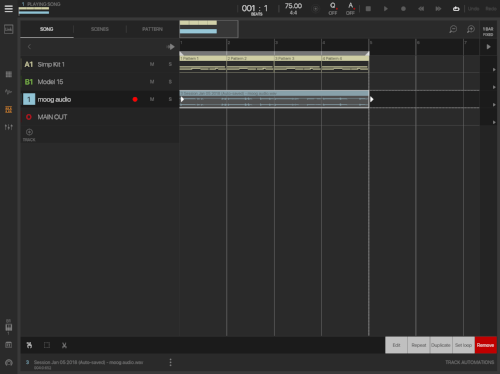Switch to the SONG tab
Screen dimensions: 500x374
tap(47, 29)
